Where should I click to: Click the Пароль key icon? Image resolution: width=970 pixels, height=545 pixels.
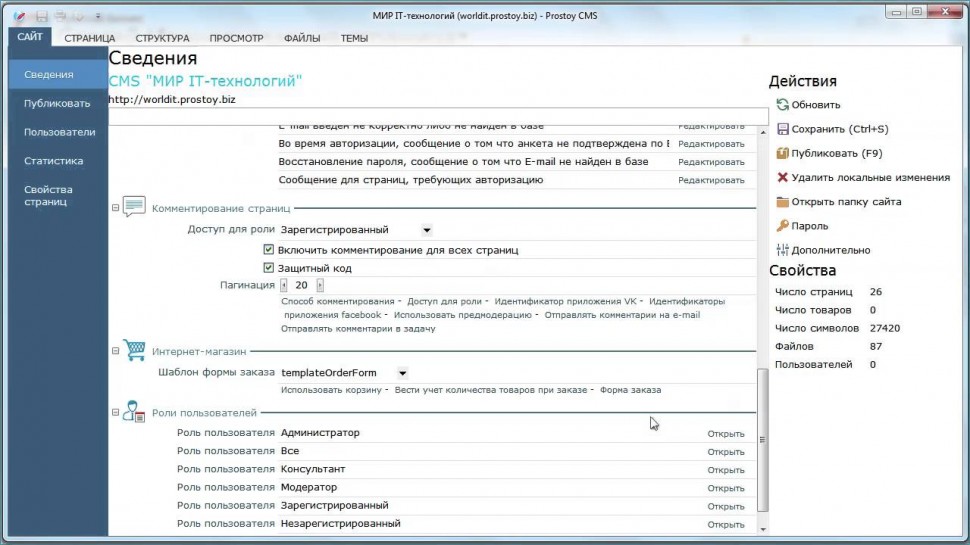click(x=783, y=226)
